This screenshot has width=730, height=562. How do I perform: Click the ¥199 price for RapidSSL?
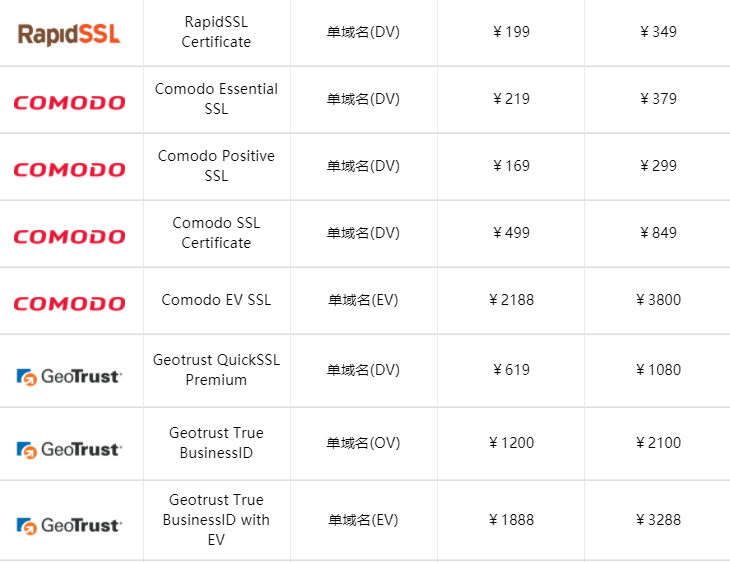point(511,32)
